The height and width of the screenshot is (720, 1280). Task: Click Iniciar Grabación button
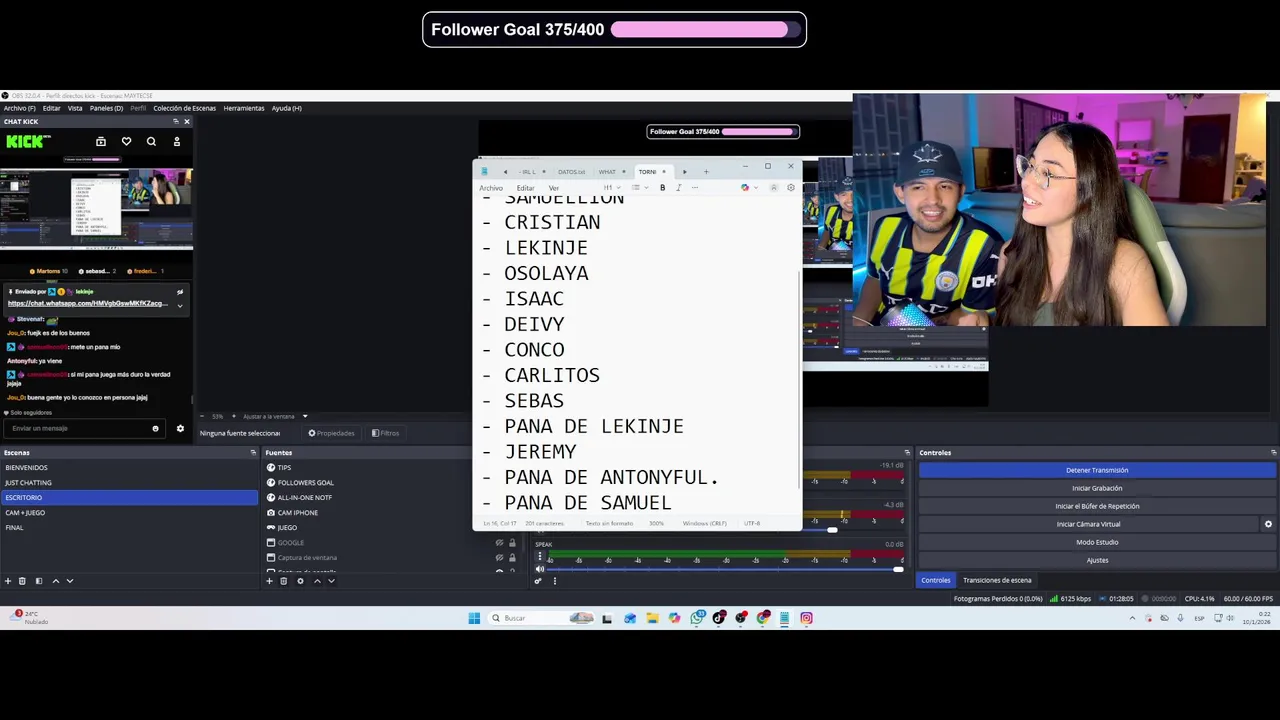pos(1097,488)
